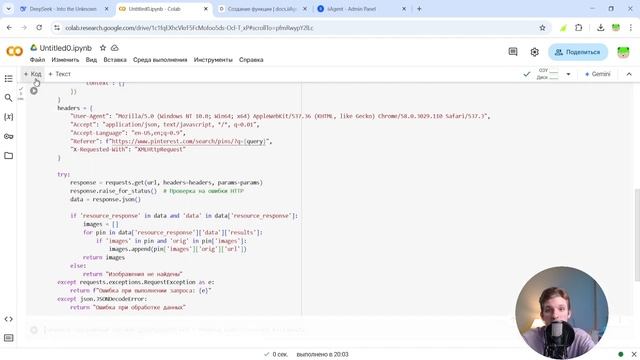
Task: Open the variables {x} panel
Action: click(9, 117)
